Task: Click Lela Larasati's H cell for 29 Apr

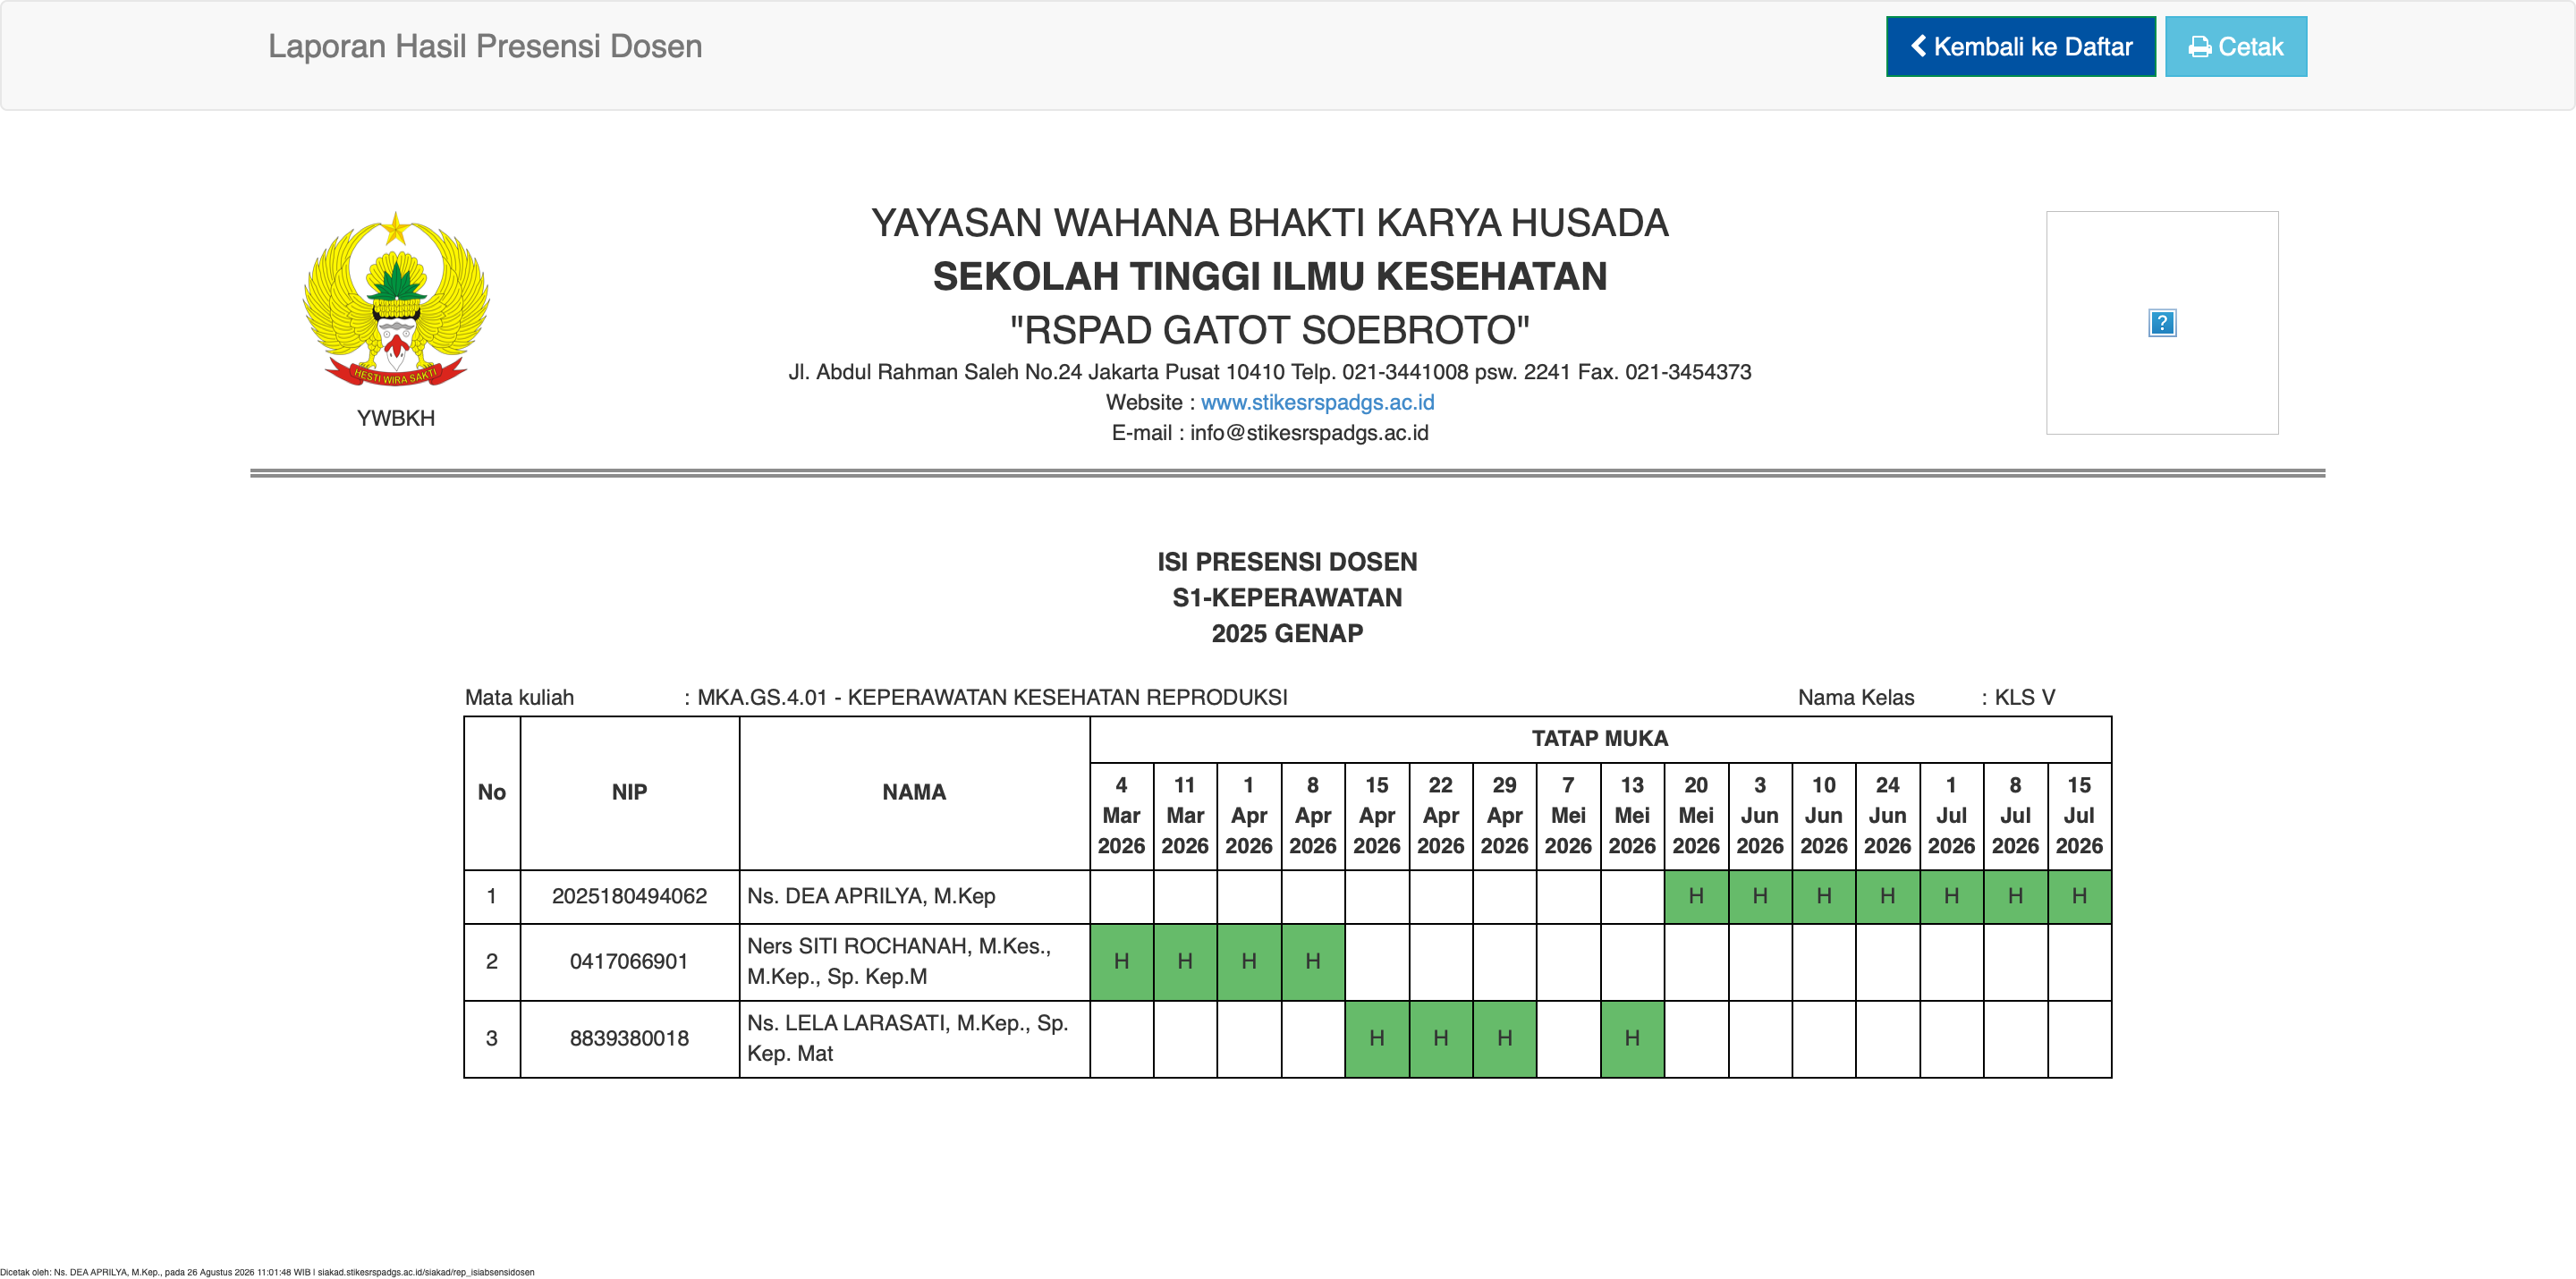Action: pyautogui.click(x=1504, y=1038)
